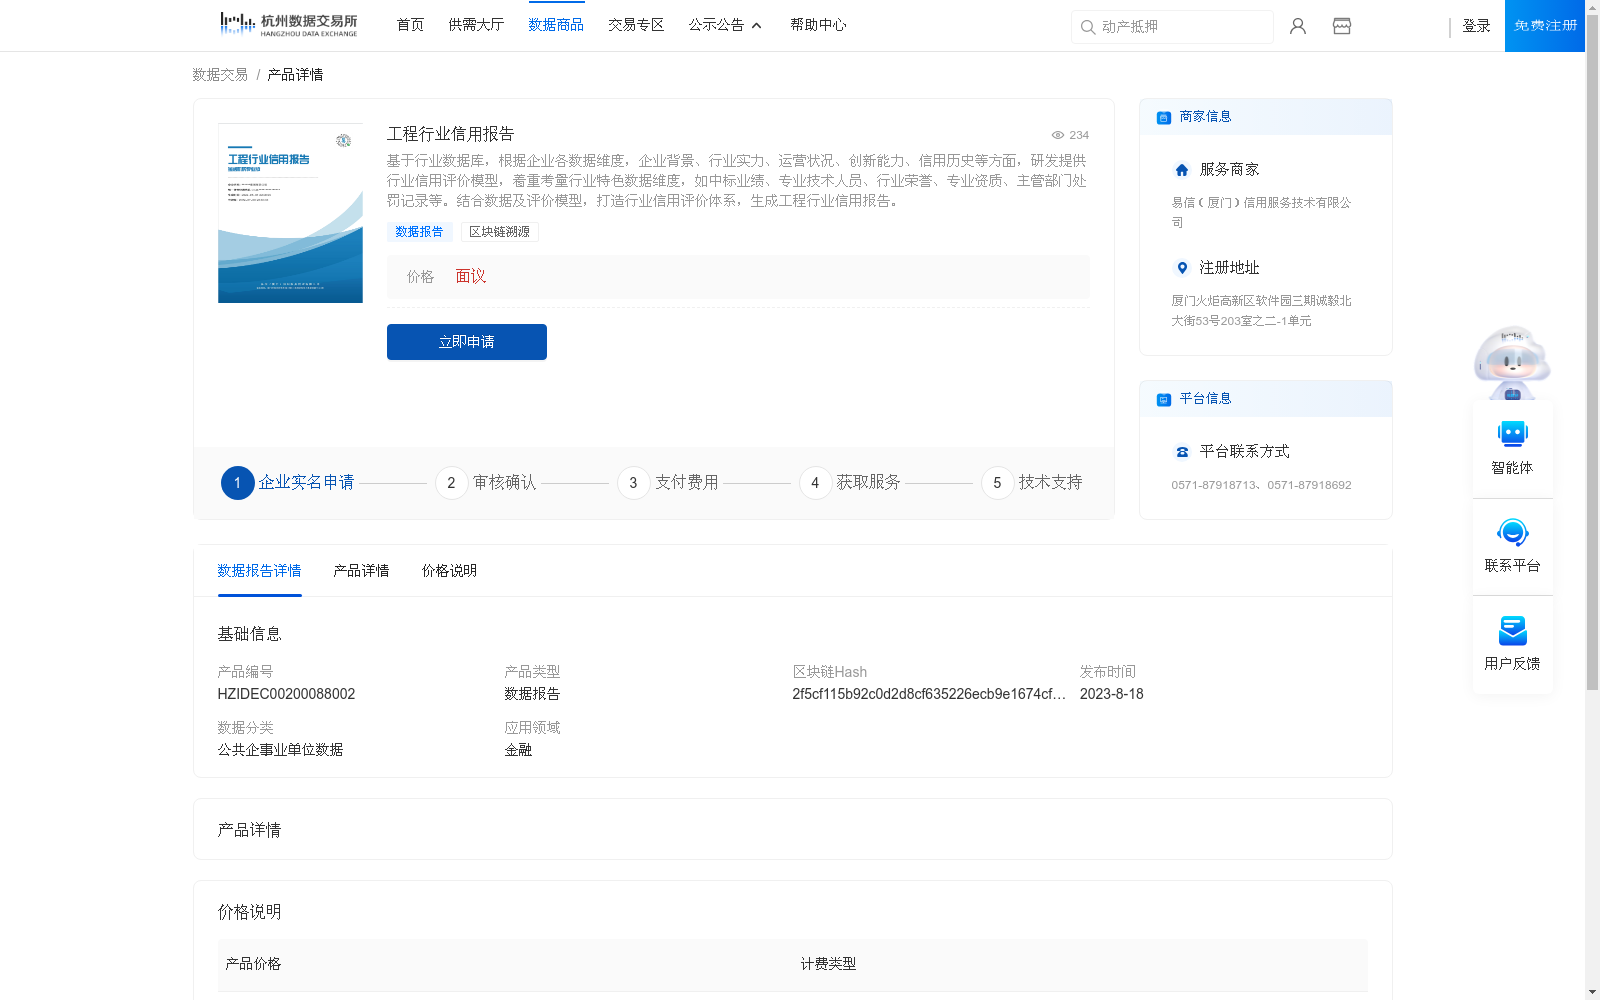Image resolution: width=1600 pixels, height=1000 pixels.
Task: Switch to 数据报告详情 tab
Action: [x=259, y=571]
